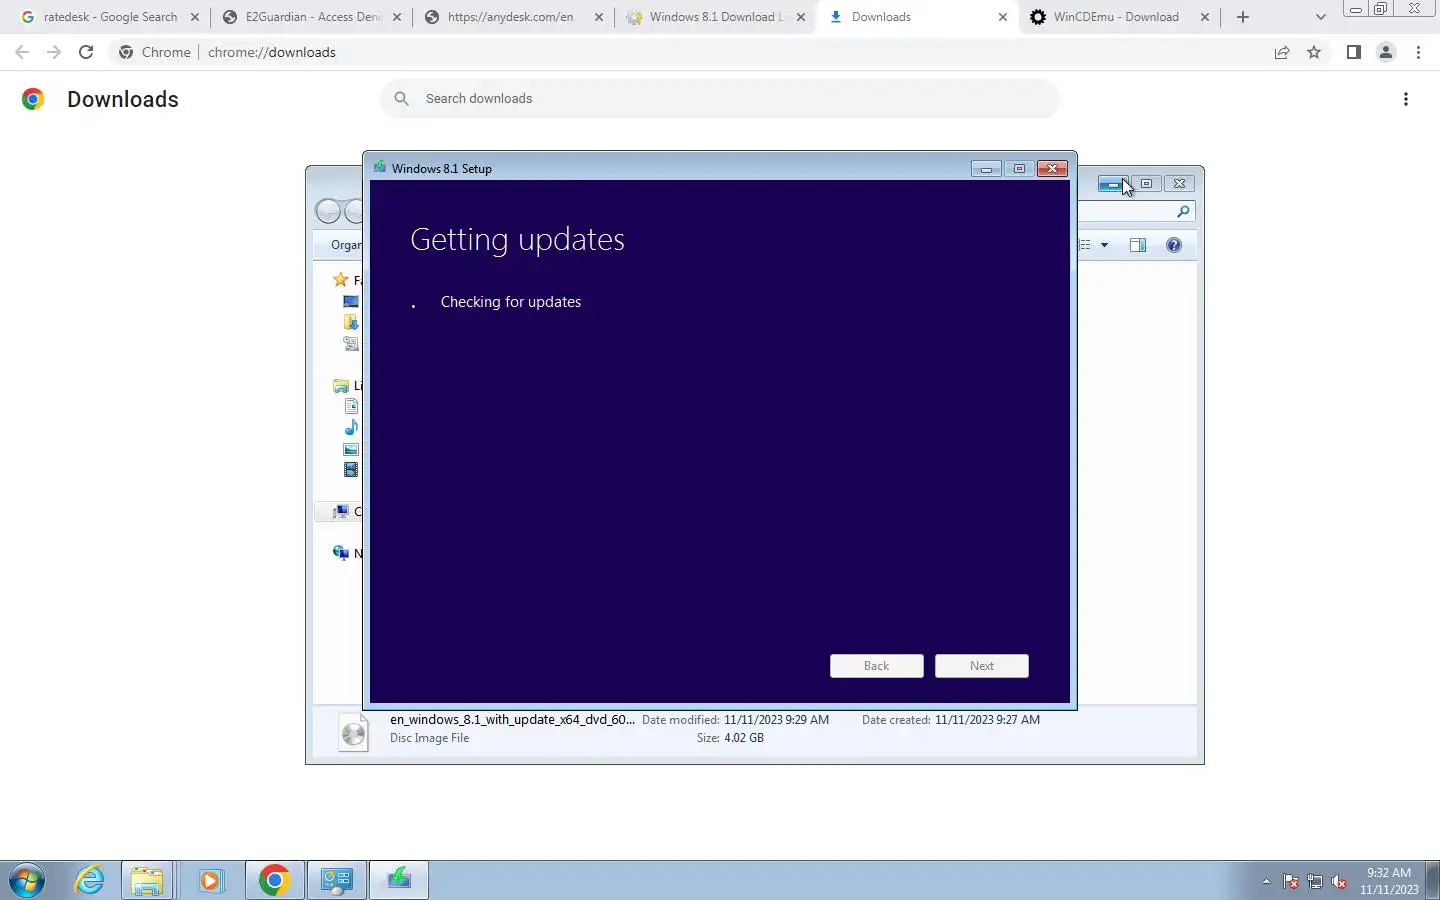1440x900 pixels.
Task: Show hidden tray icons arrow
Action: click(x=1266, y=881)
